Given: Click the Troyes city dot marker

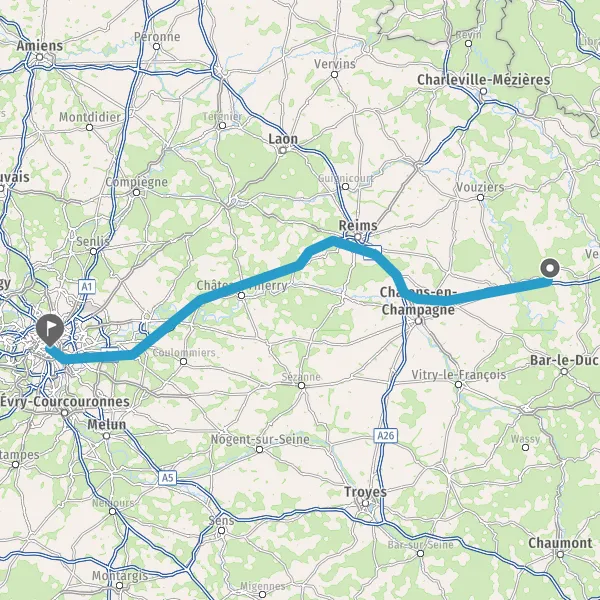Looking at the screenshot, I should coord(365,503).
